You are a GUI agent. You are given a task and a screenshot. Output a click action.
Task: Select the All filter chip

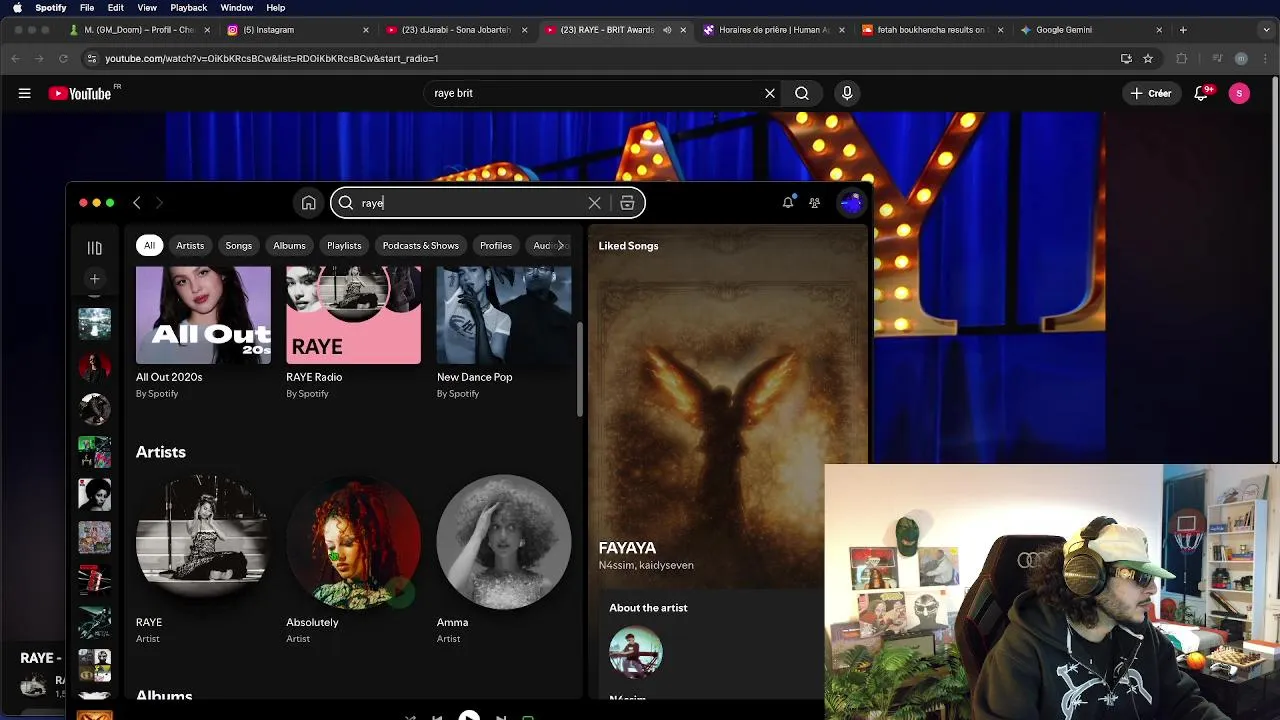point(149,245)
